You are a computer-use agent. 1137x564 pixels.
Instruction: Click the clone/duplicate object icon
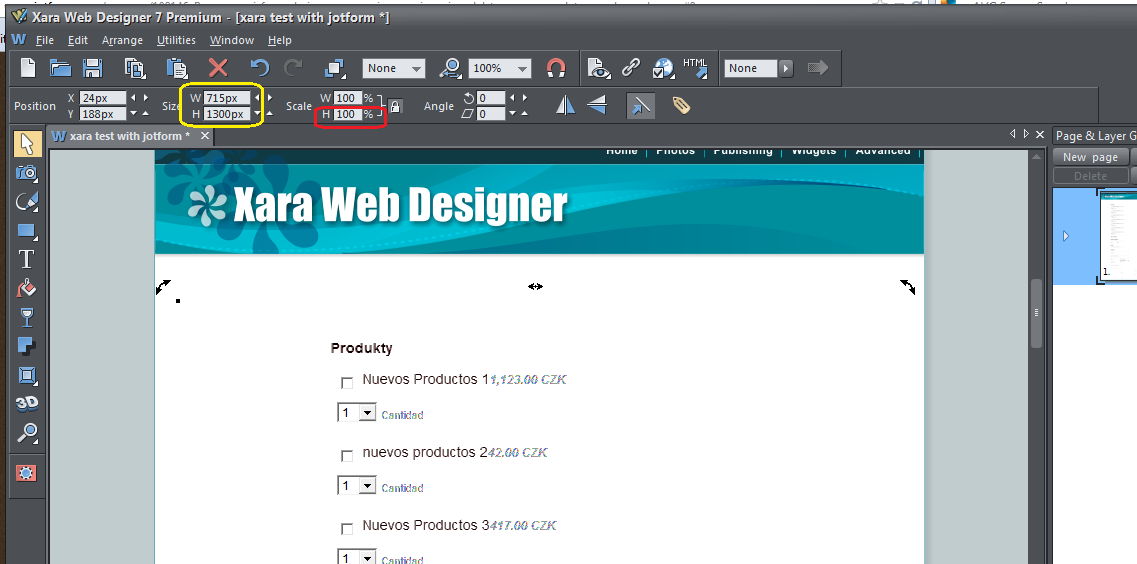(x=335, y=68)
